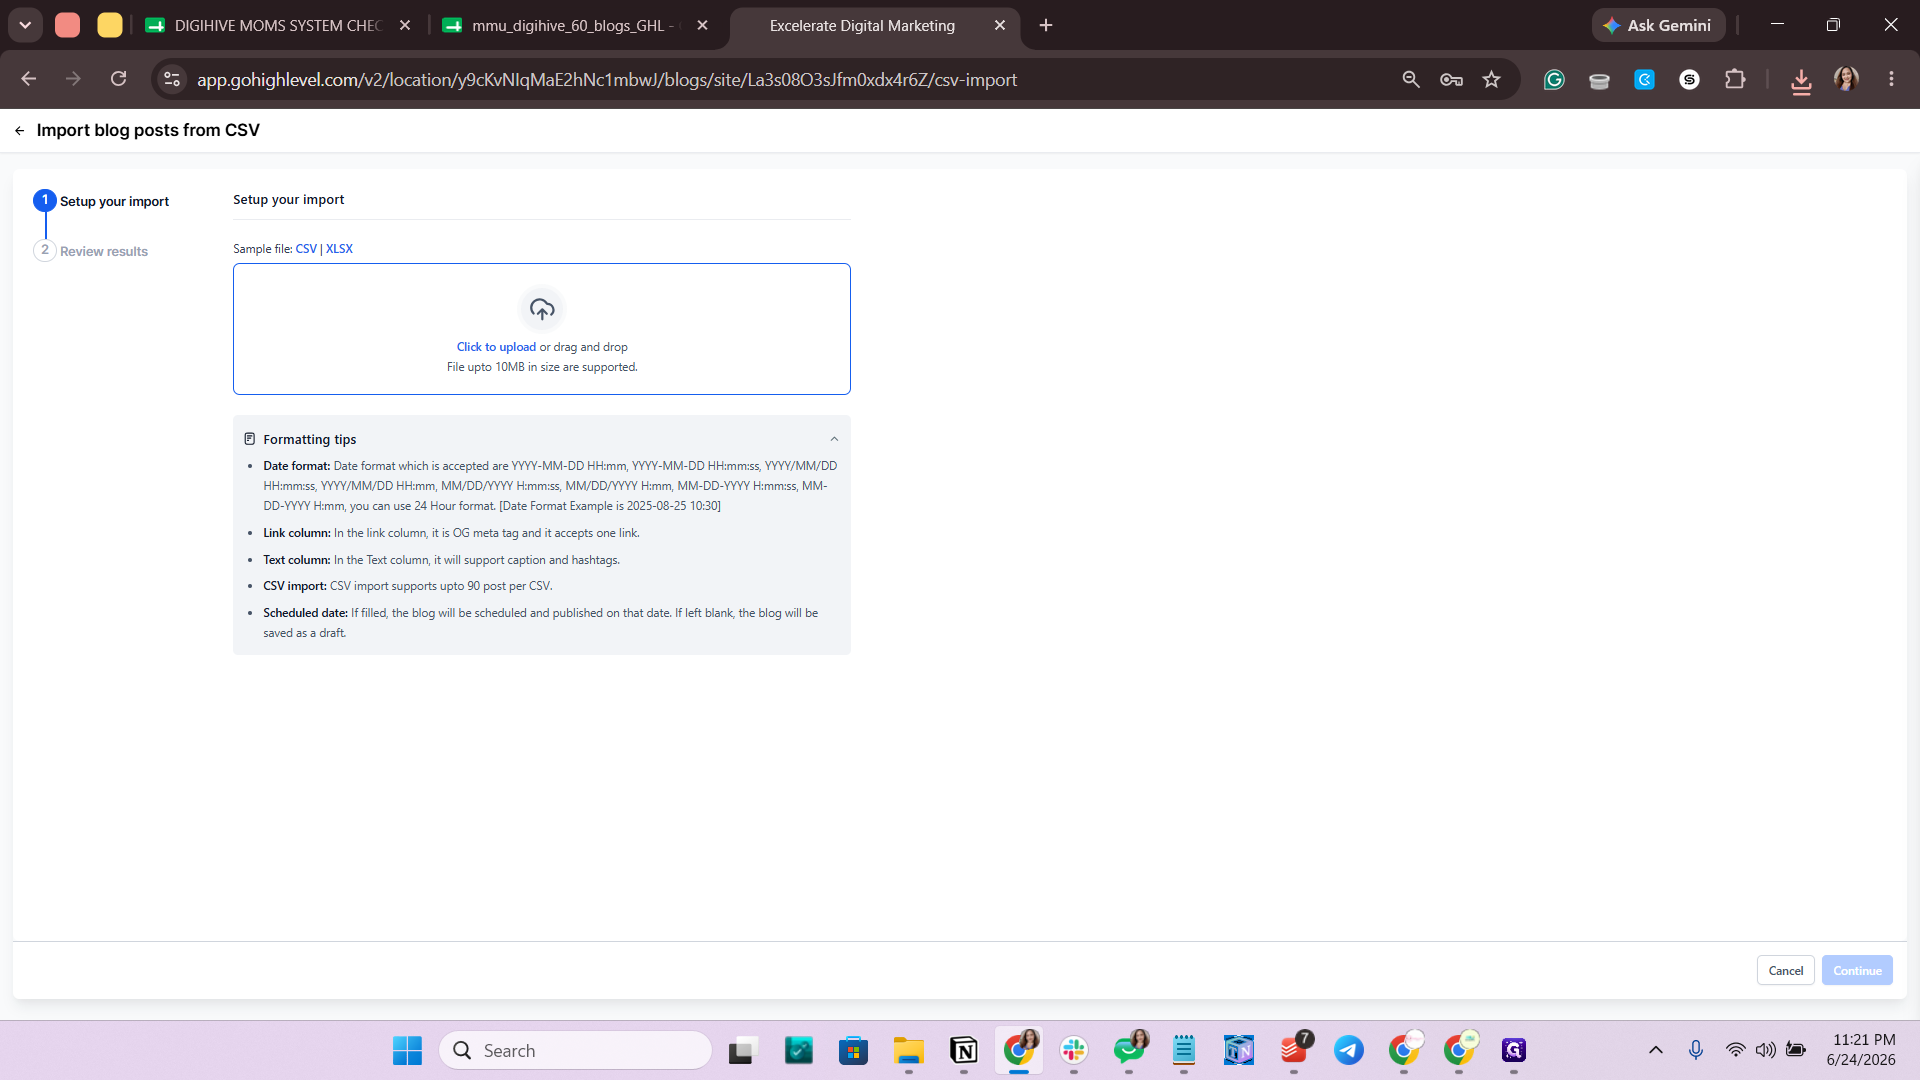1920x1080 pixels.
Task: Cancel the CSV import
Action: [1785, 970]
